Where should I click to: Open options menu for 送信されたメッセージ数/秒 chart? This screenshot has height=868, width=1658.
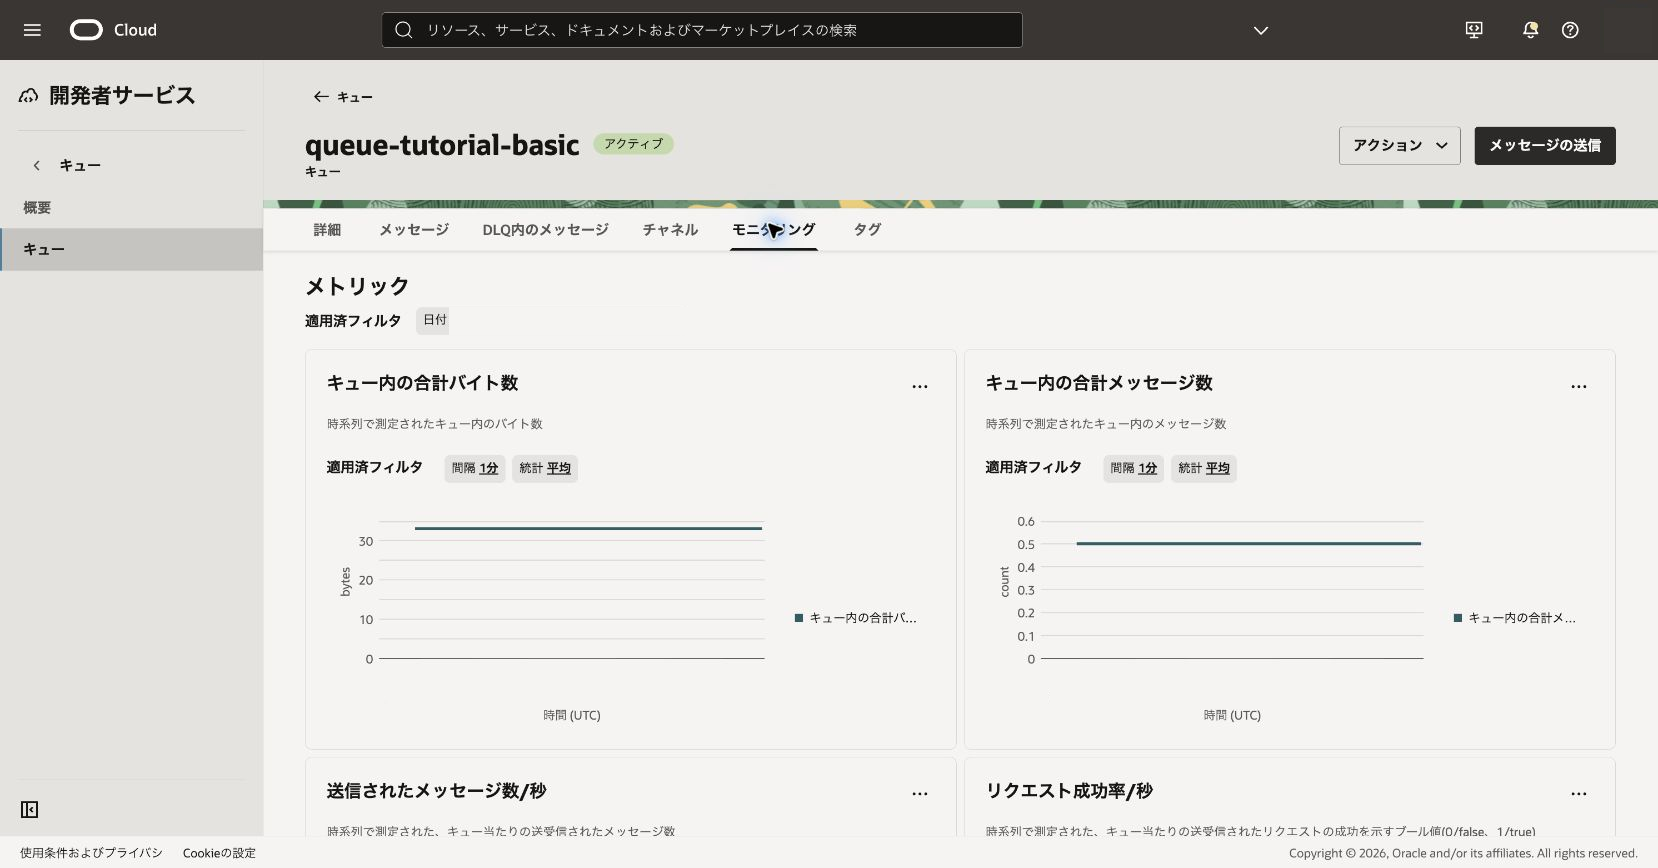click(x=920, y=794)
